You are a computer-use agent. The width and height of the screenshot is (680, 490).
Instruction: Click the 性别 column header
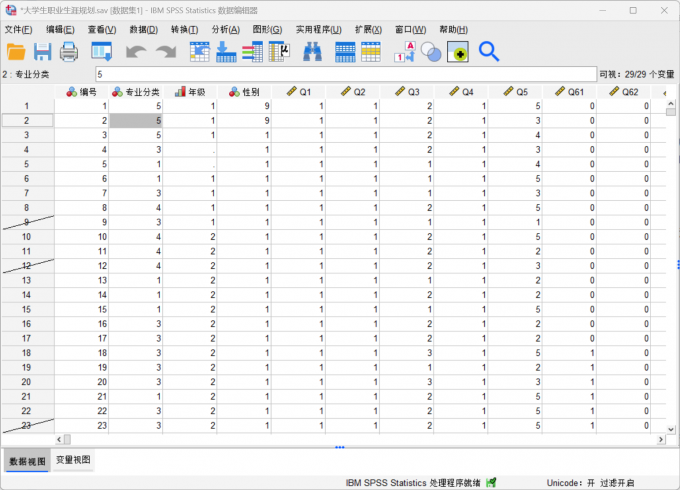pyautogui.click(x=245, y=92)
